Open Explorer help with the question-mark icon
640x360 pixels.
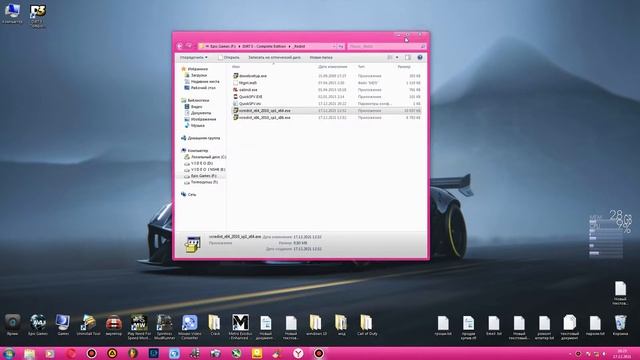[420, 58]
